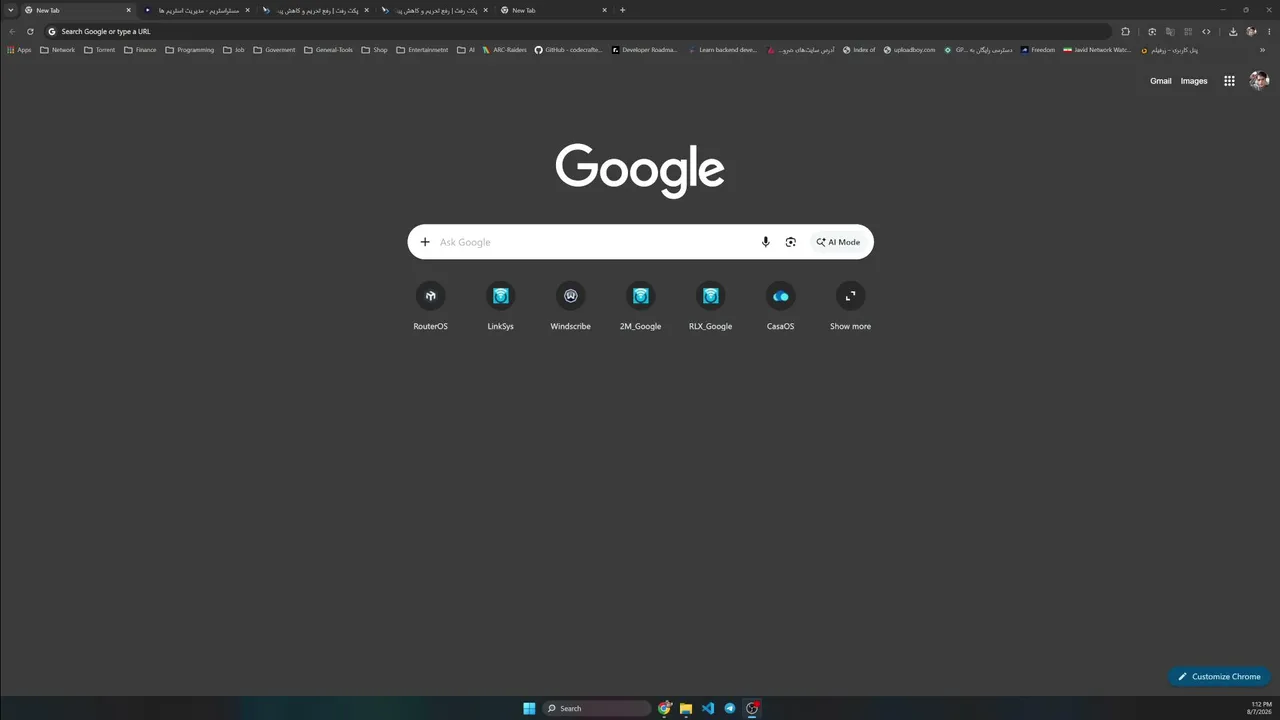Open the 2M_Google shortcut

[640, 306]
